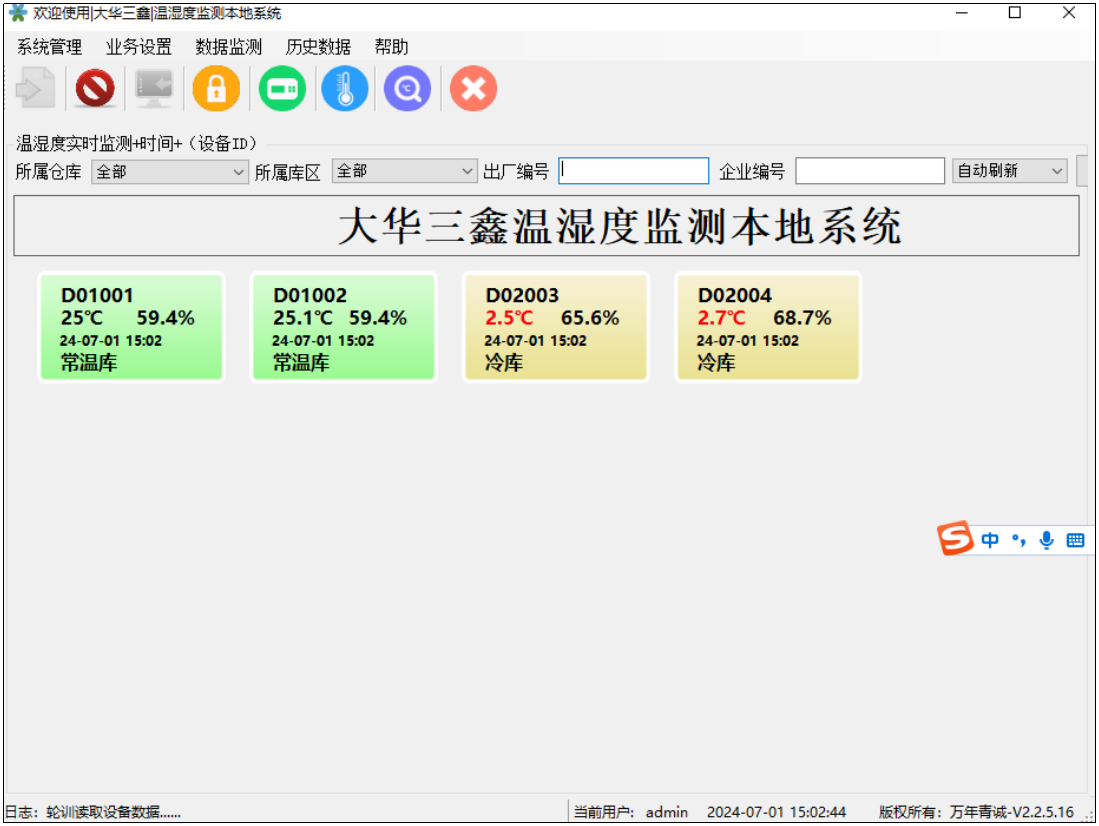
Task: Click the microphone icon on the IME bar
Action: pos(1046,540)
